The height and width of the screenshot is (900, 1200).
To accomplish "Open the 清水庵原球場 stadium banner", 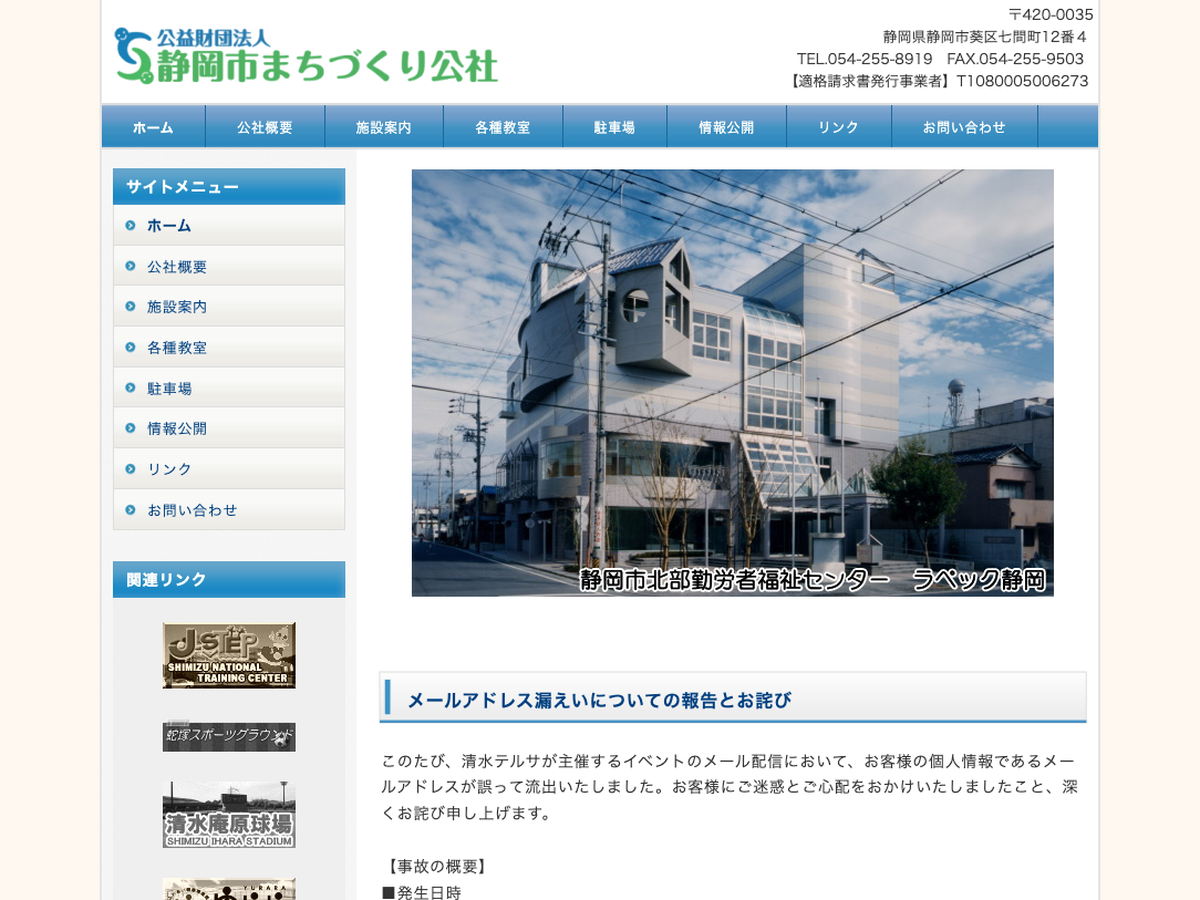I will pyautogui.click(x=229, y=815).
